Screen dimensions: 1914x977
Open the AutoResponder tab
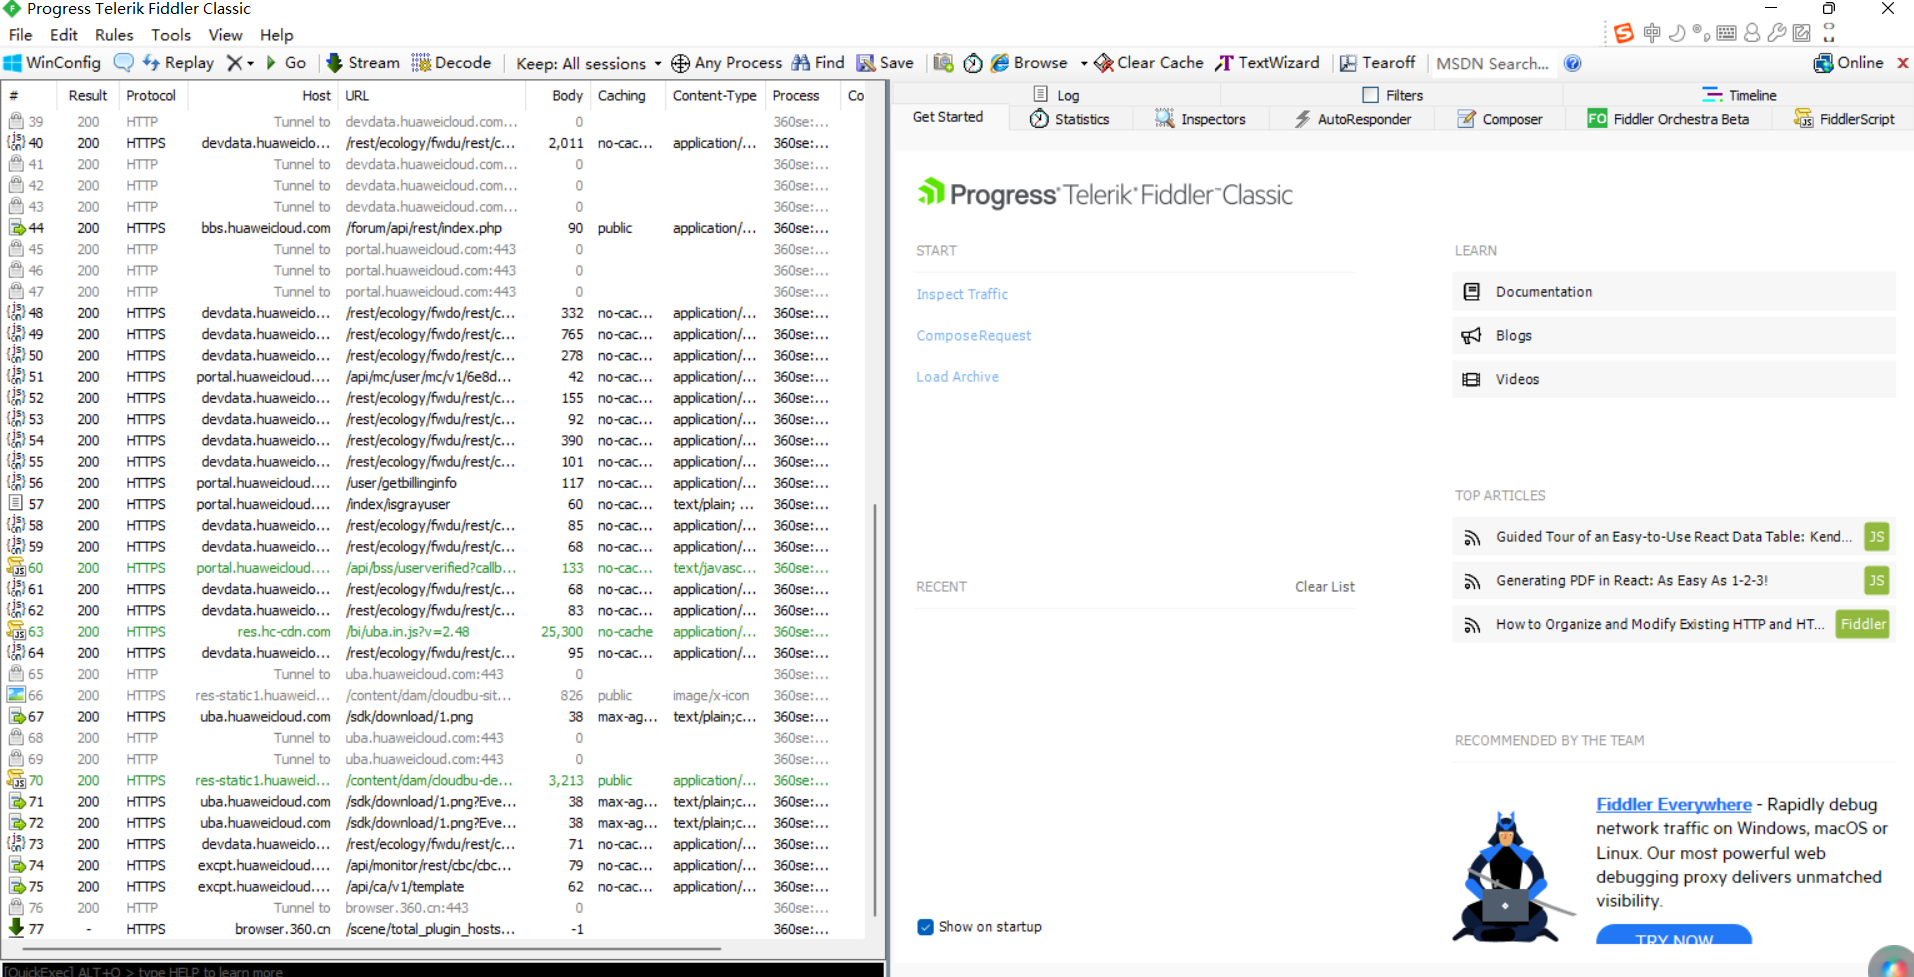(1352, 119)
